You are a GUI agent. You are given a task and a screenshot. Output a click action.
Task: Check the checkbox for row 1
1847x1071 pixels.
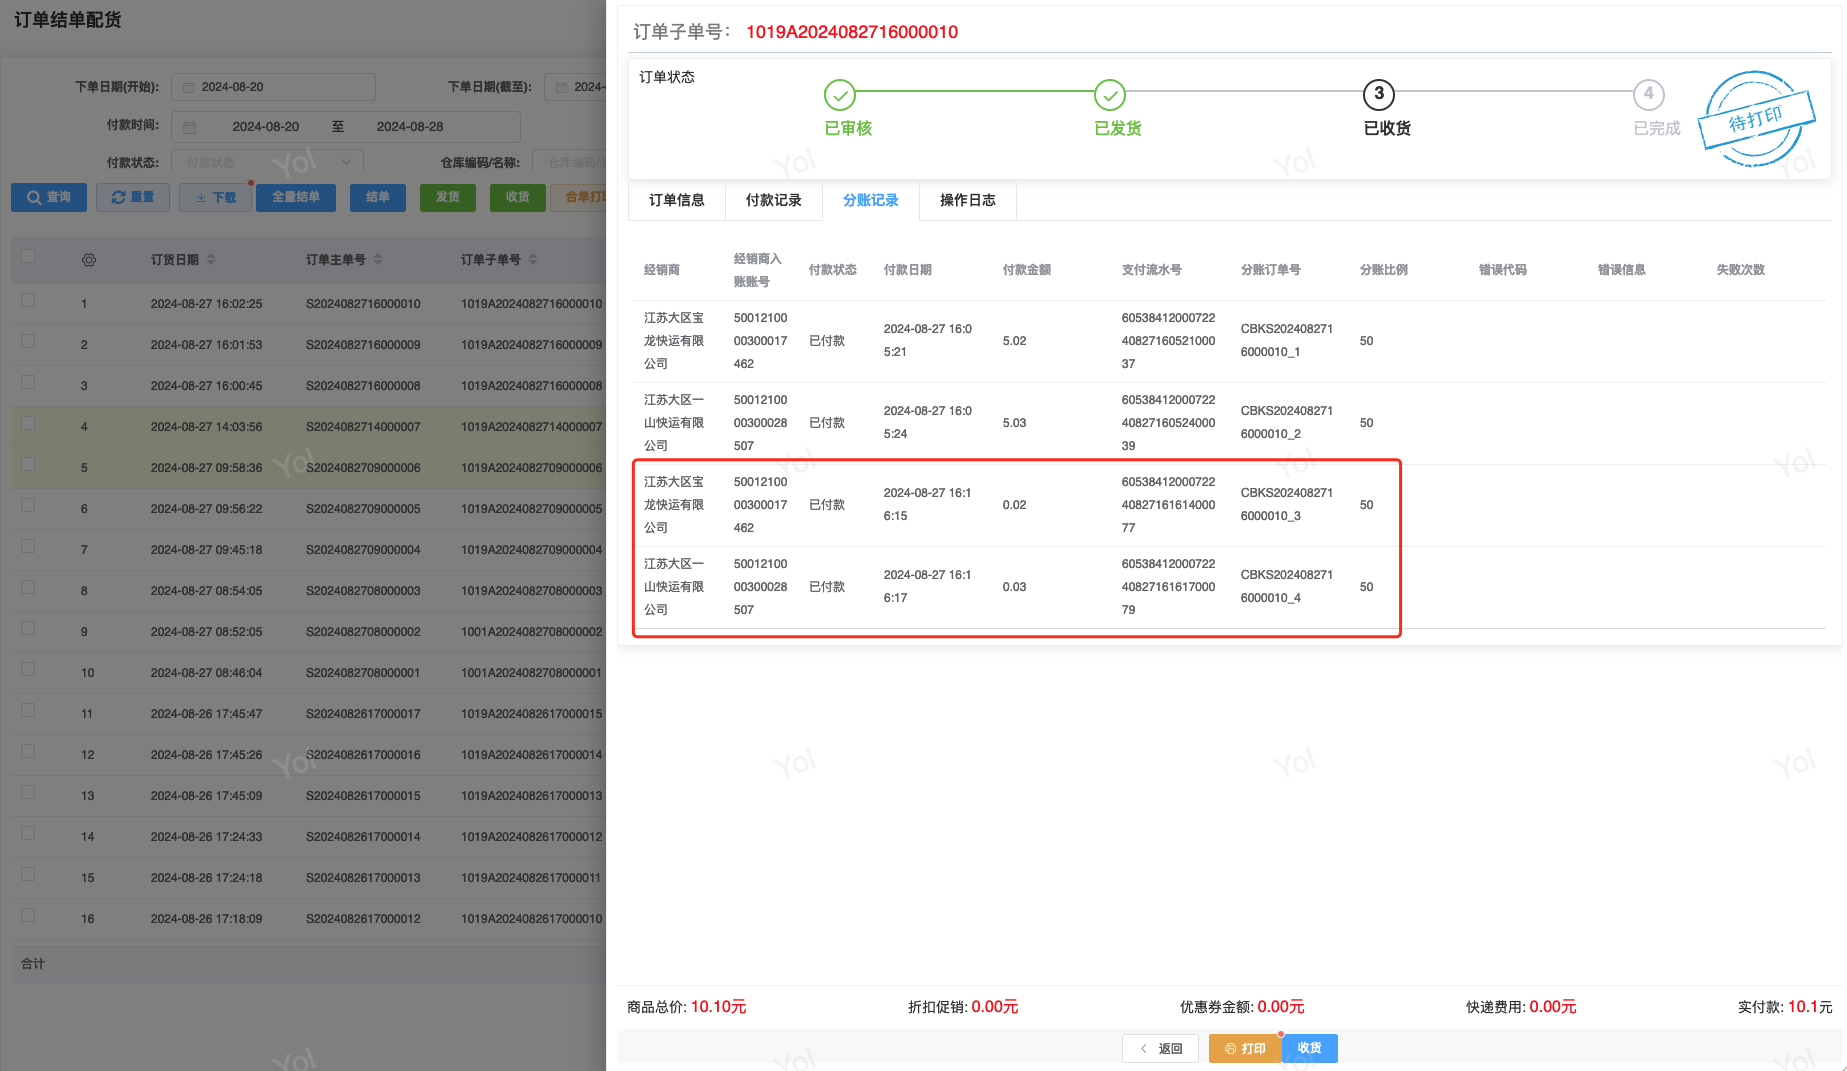pos(28,300)
